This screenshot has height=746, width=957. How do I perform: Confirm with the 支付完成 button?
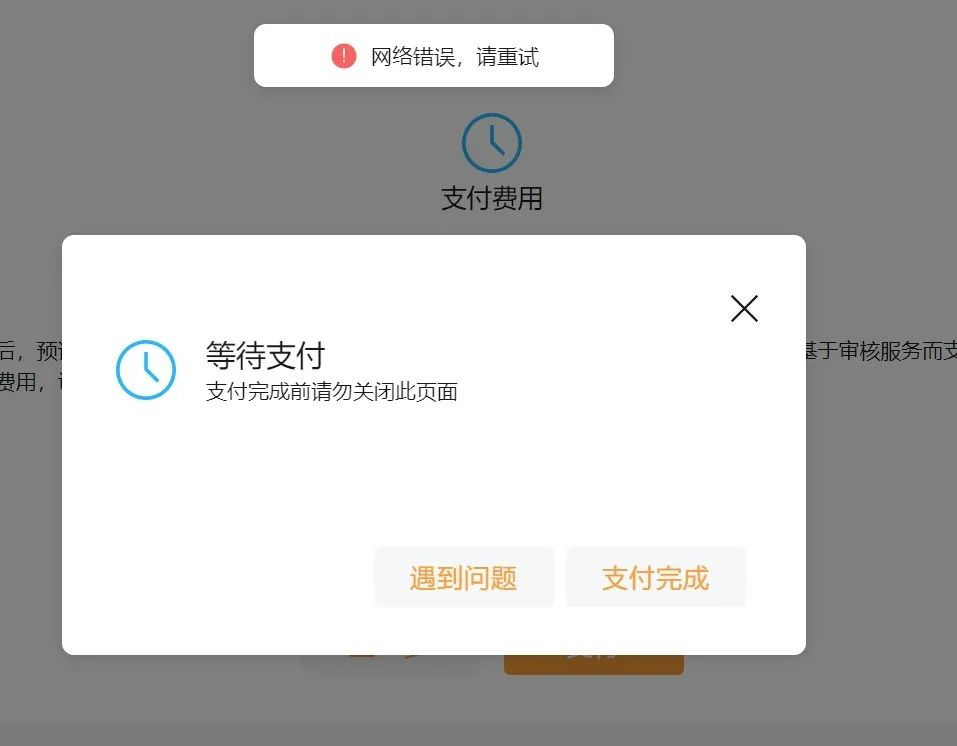(x=656, y=578)
